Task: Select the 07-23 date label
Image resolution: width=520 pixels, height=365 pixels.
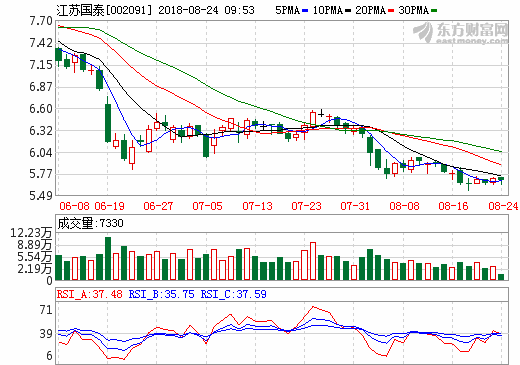Action: [x=306, y=206]
